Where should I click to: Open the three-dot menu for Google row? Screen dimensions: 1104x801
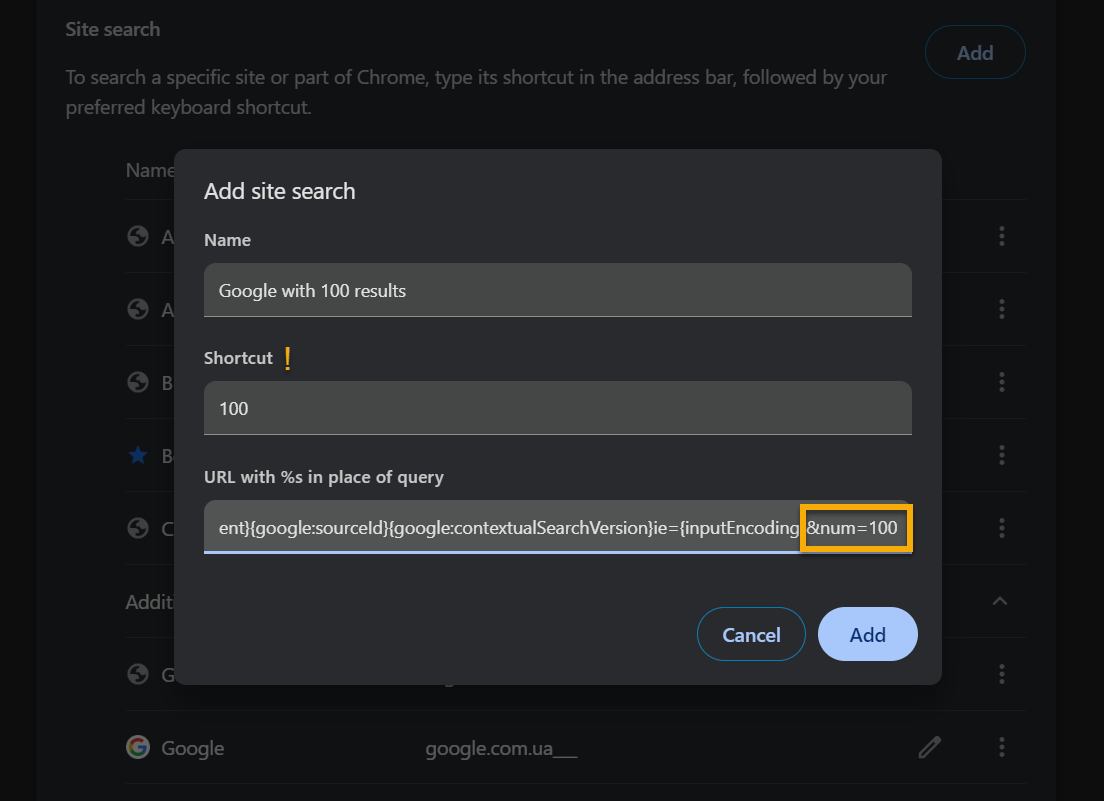click(x=1001, y=747)
